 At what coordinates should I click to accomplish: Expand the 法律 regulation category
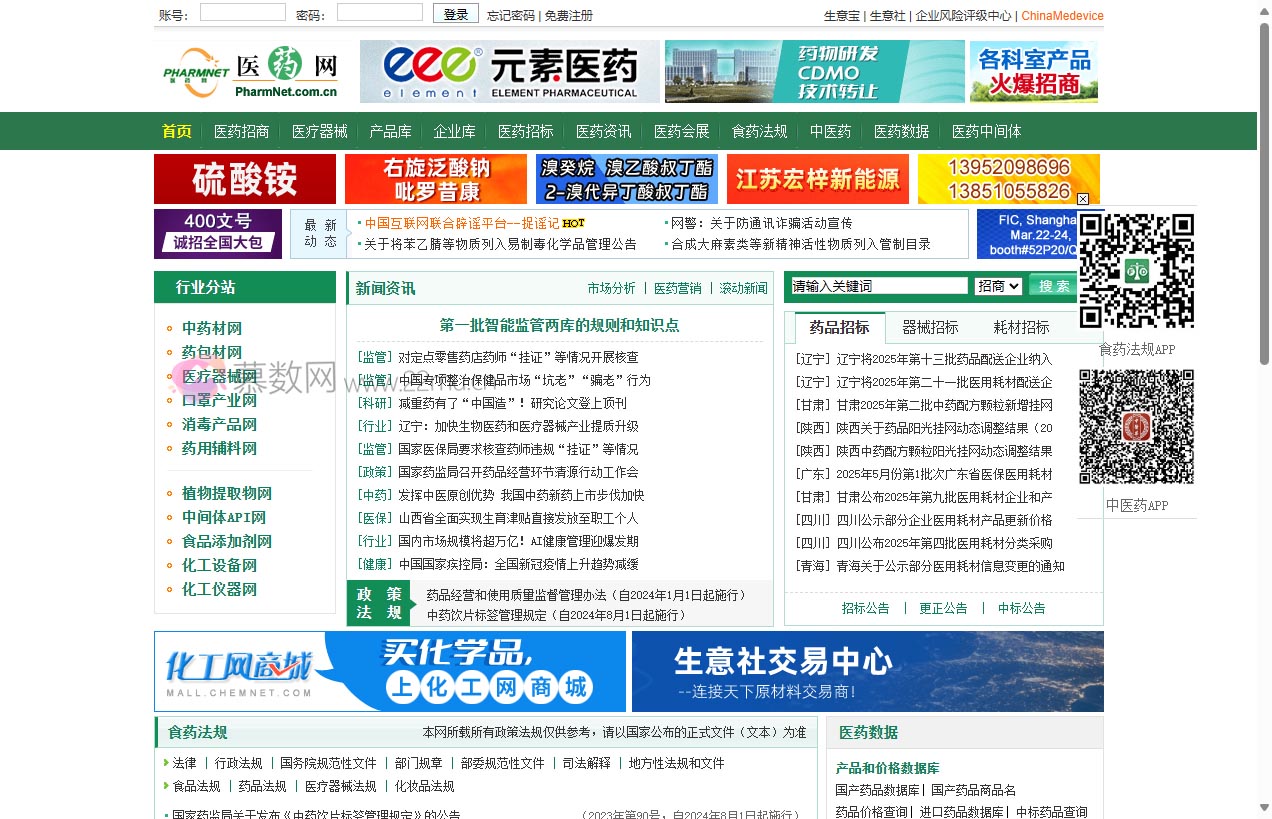point(184,762)
